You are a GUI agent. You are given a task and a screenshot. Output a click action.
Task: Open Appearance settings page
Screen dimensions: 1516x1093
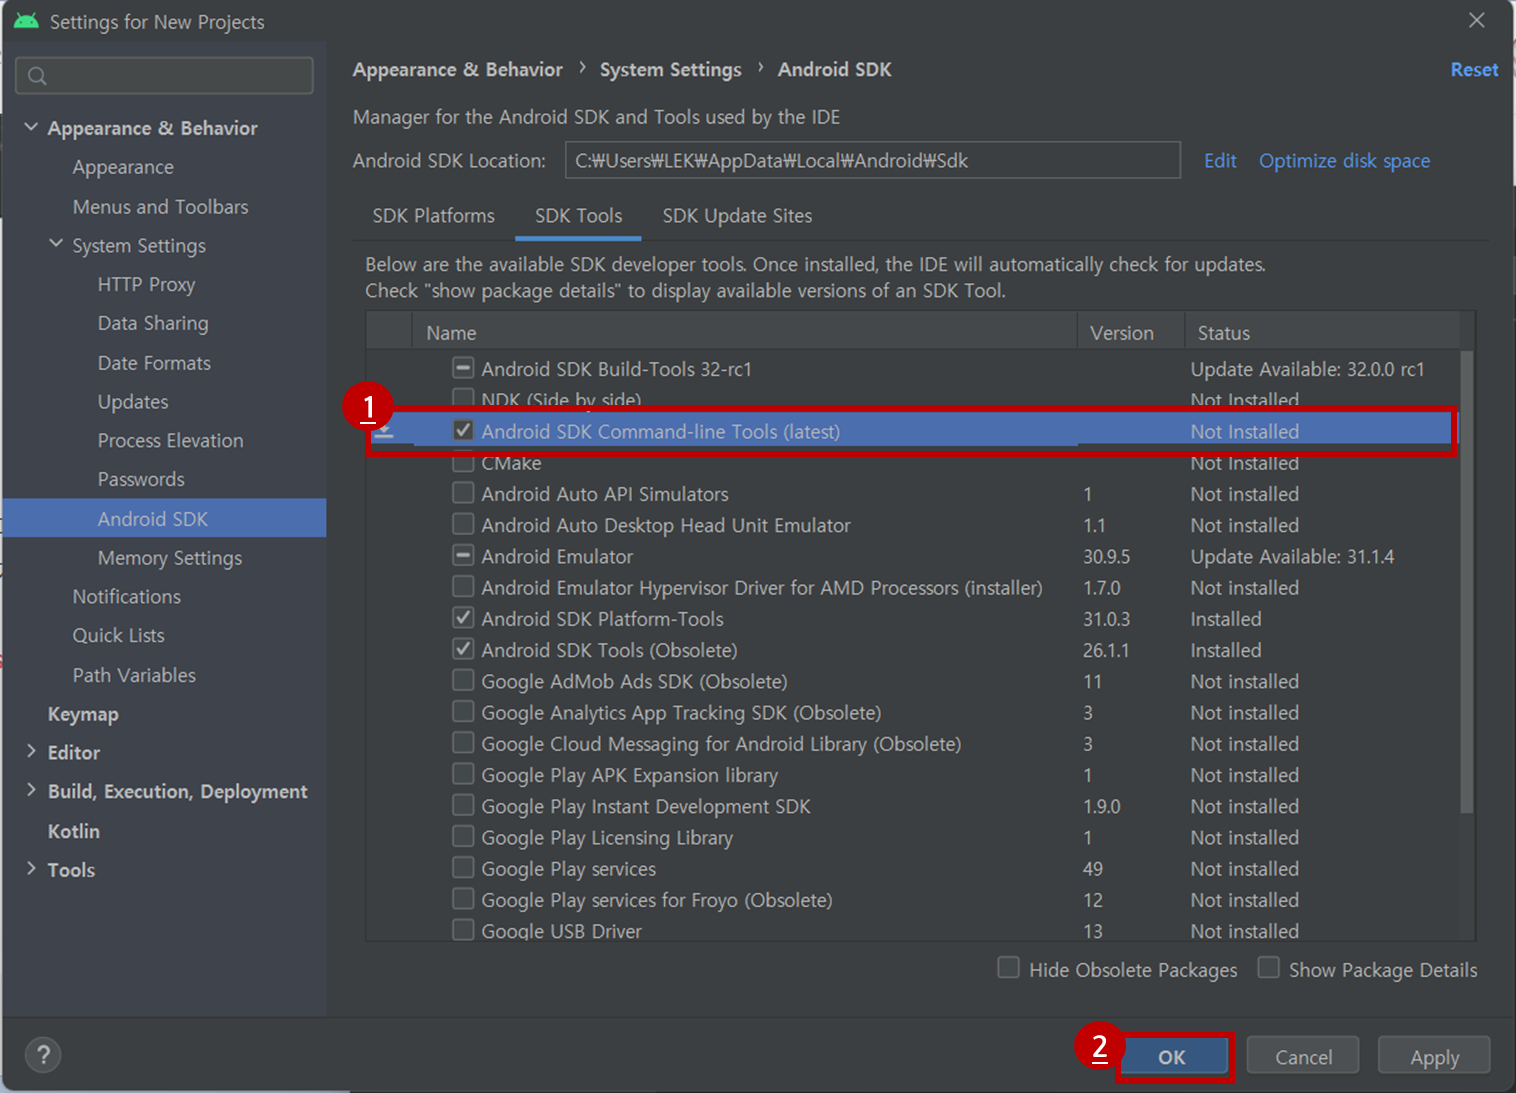[x=123, y=167]
